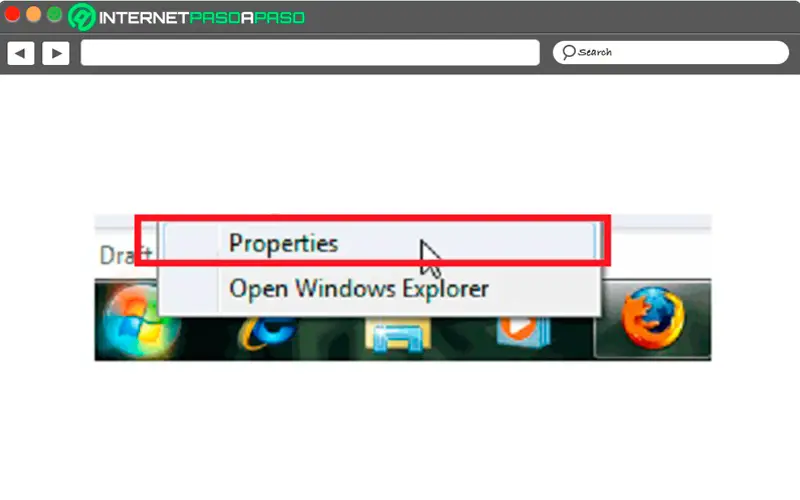Open Internet Explorer from the taskbar
The height and width of the screenshot is (500, 800).
click(x=268, y=333)
